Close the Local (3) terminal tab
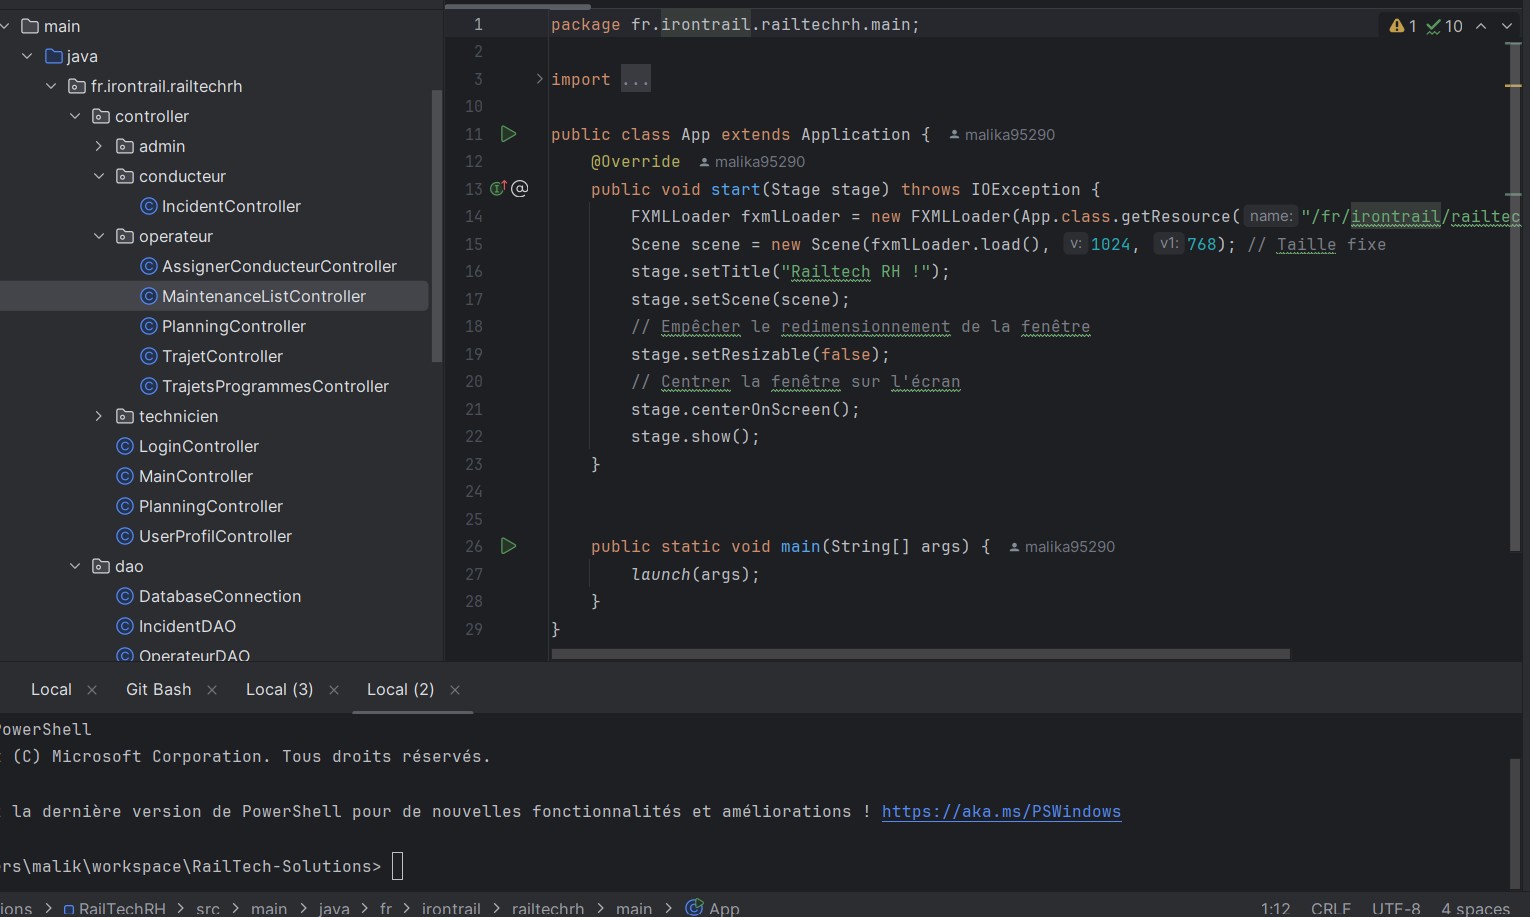This screenshot has width=1530, height=917. coord(334,690)
